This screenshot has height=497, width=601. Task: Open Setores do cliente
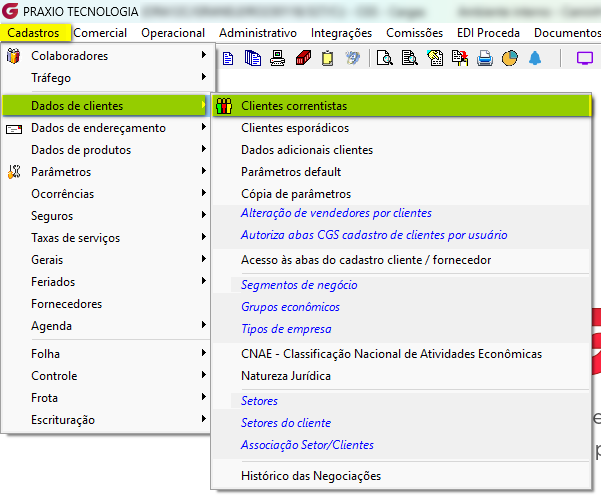(401, 423)
